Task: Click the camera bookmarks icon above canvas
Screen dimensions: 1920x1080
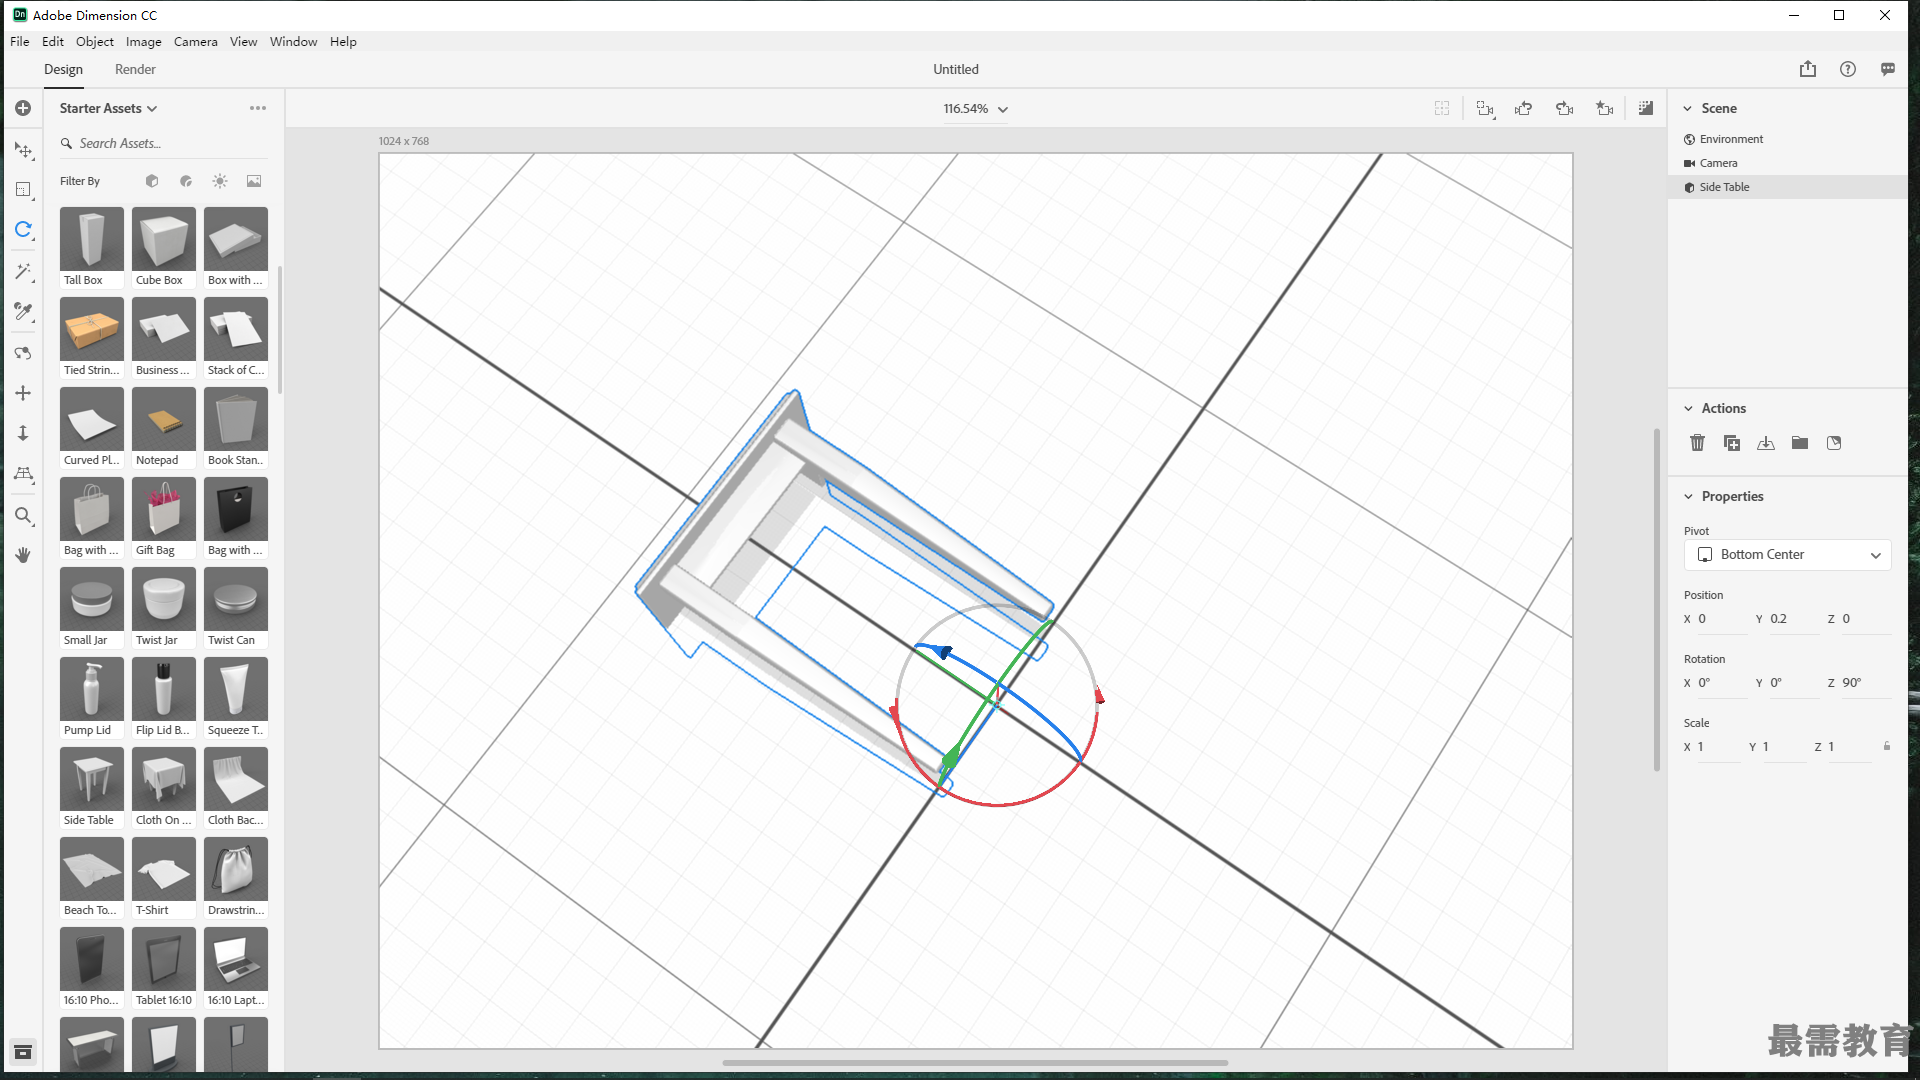Action: pos(1485,109)
